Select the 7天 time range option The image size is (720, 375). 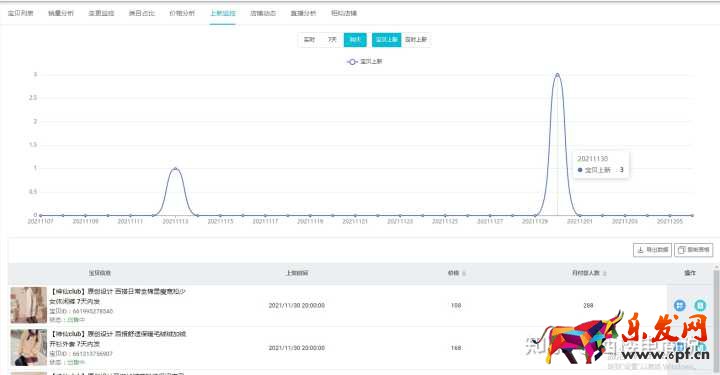[x=332, y=39]
